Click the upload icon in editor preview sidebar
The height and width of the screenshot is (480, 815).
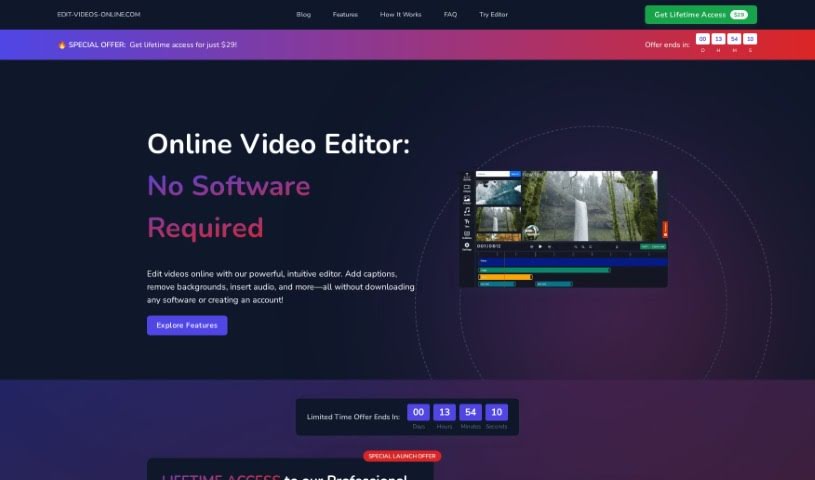click(467, 176)
